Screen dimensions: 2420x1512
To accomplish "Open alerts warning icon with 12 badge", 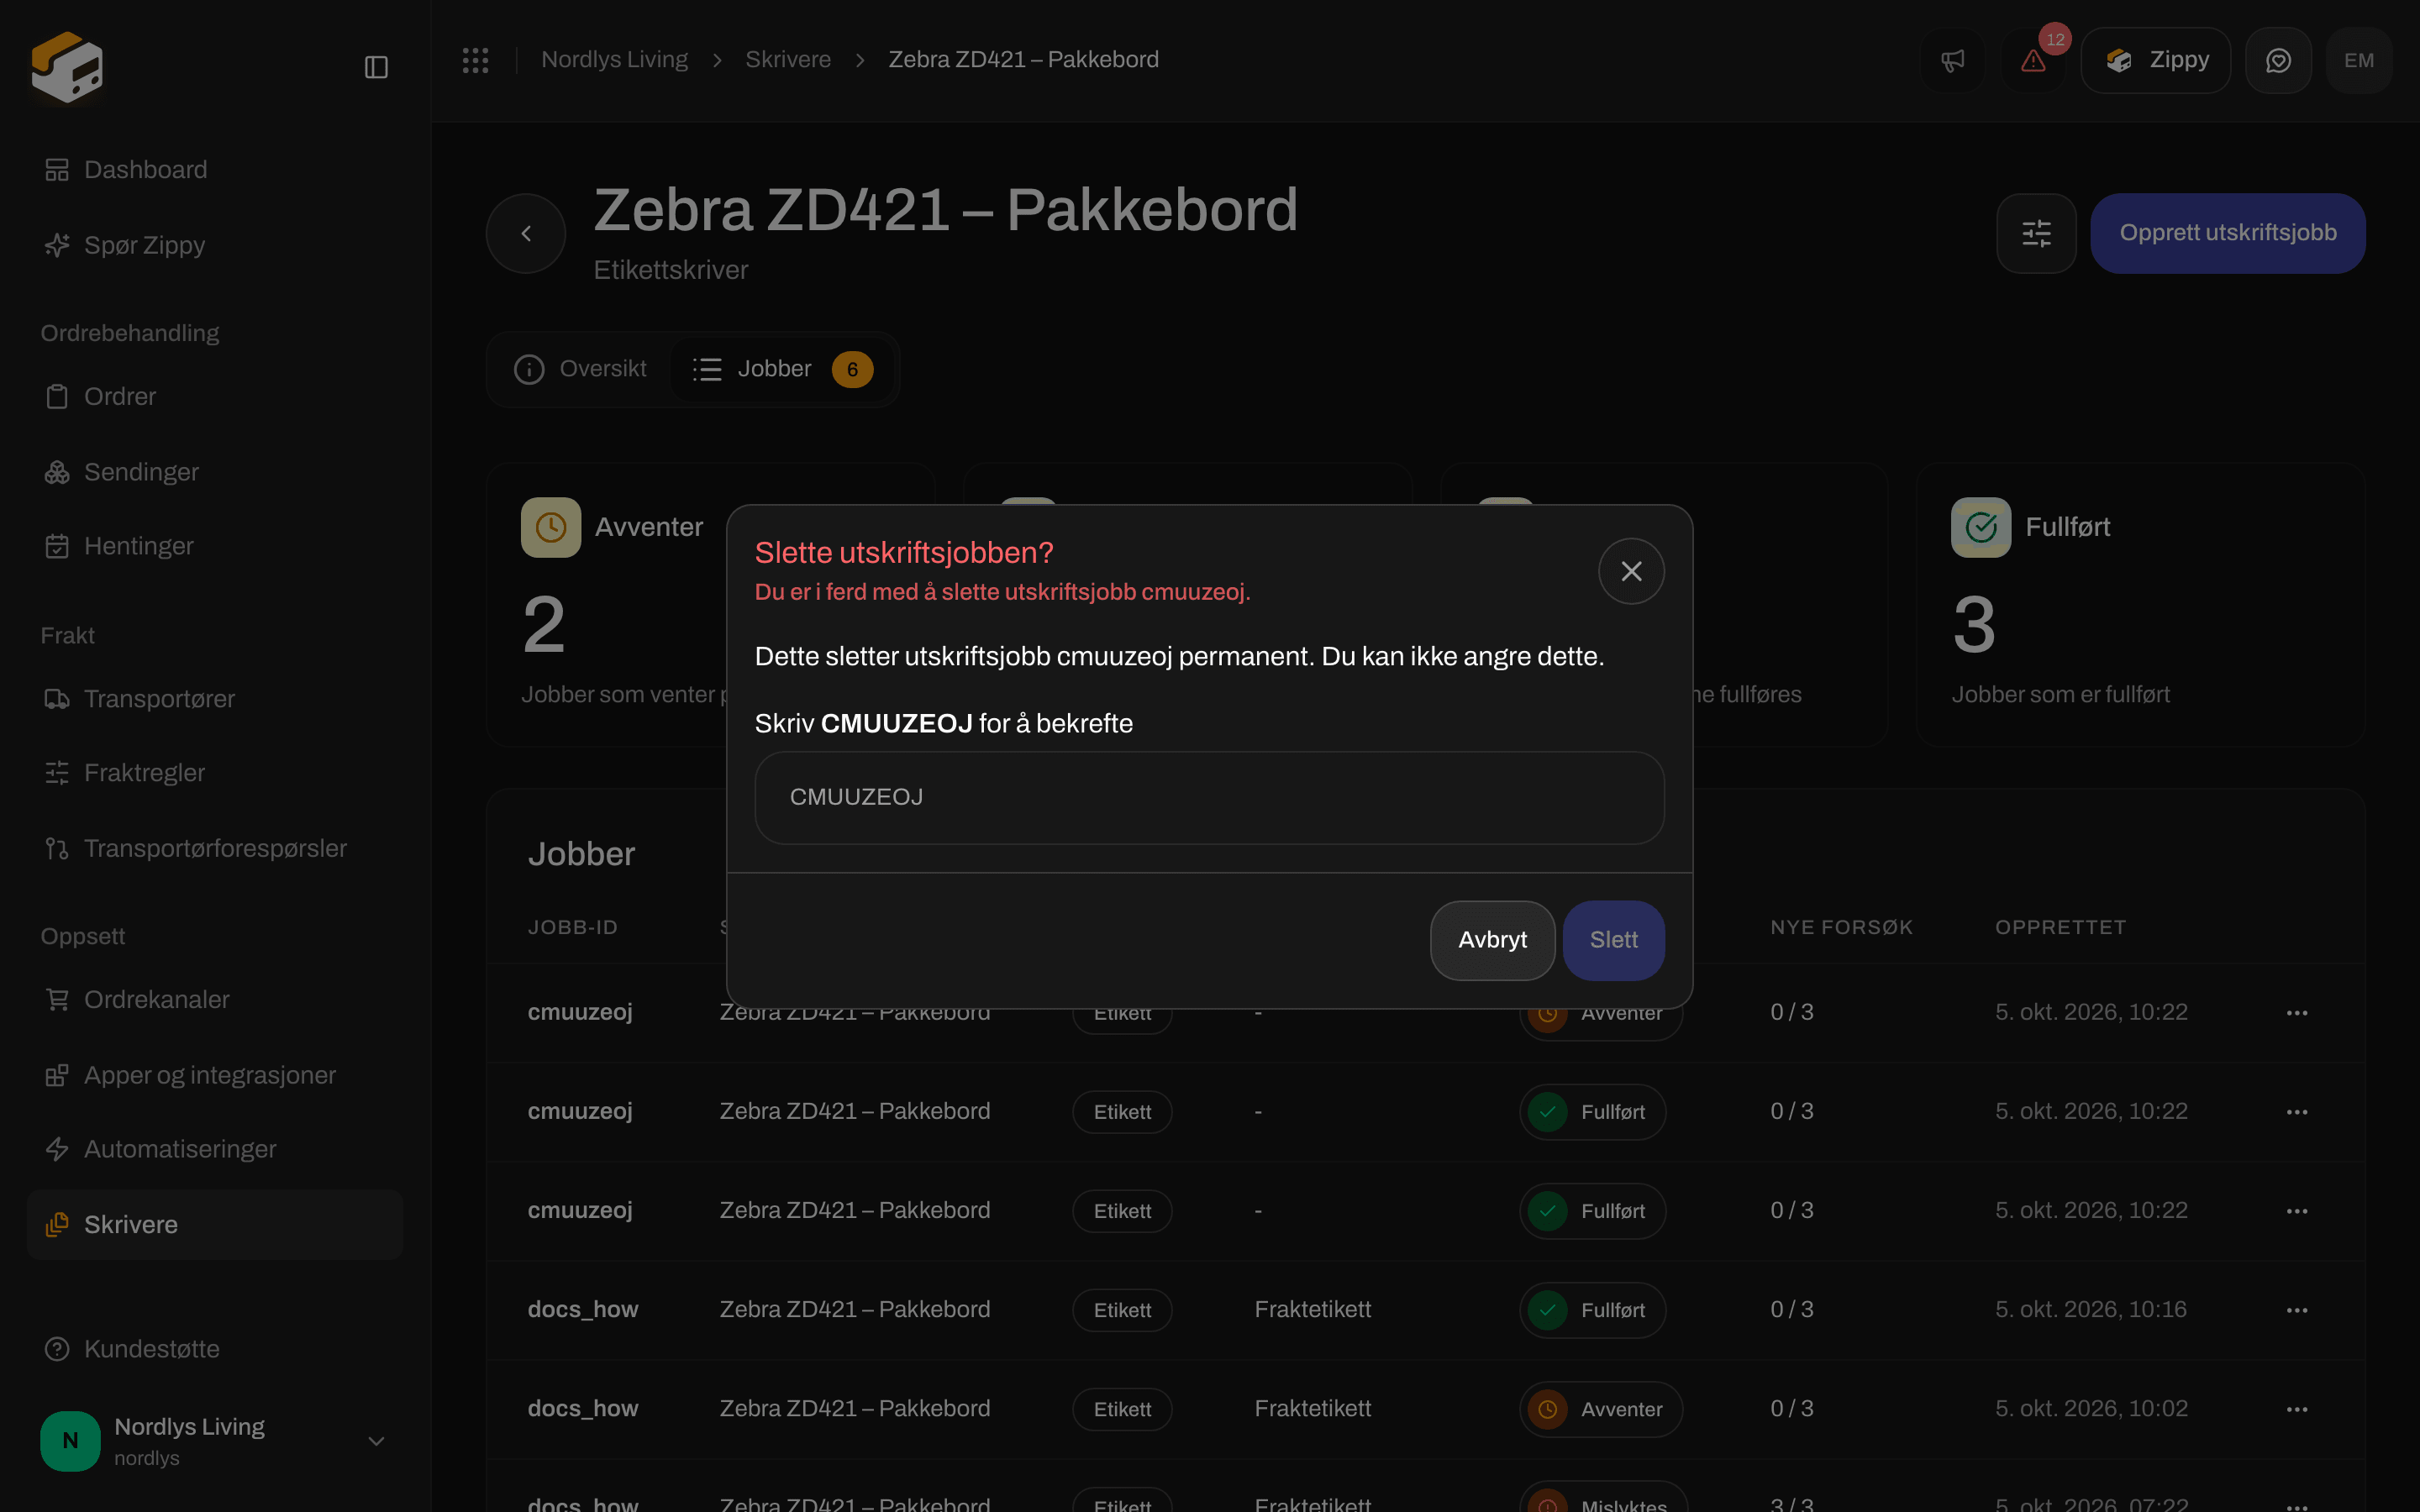I will (x=2033, y=60).
